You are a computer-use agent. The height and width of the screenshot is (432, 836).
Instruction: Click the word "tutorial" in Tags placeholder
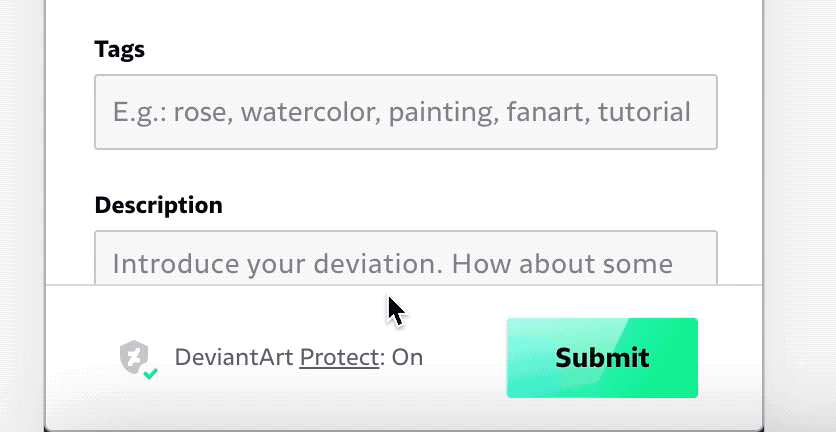pos(644,112)
